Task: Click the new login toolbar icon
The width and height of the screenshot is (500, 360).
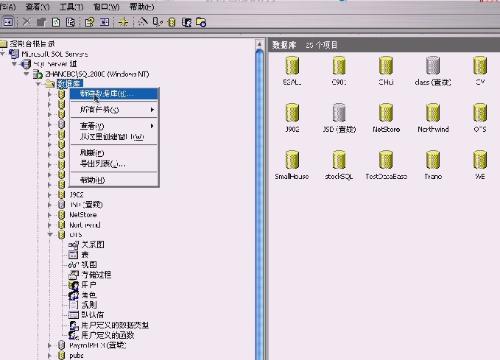Action: coord(187,22)
